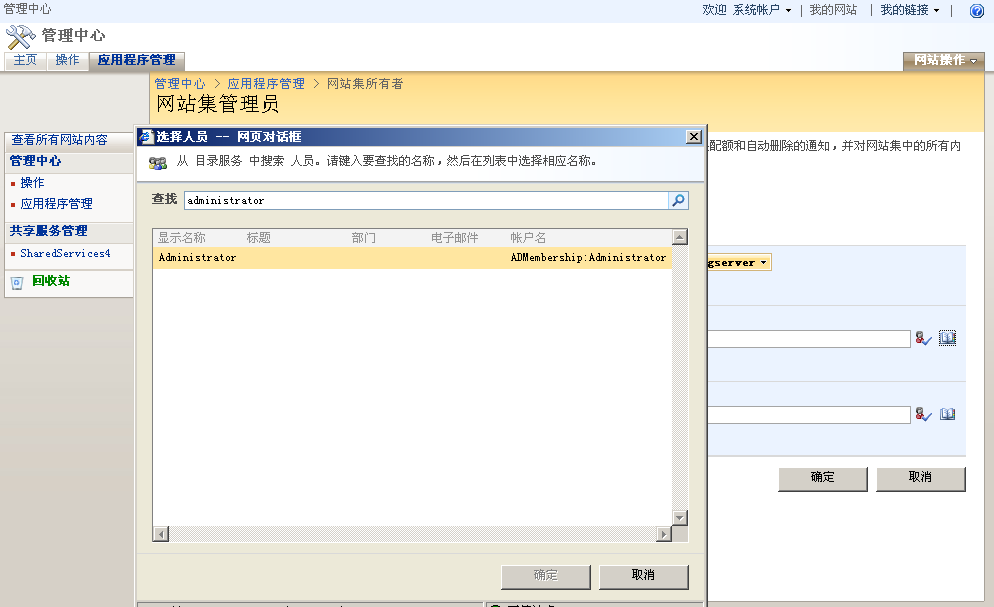Open 回收站 link
994x607 pixels.
coord(51,281)
